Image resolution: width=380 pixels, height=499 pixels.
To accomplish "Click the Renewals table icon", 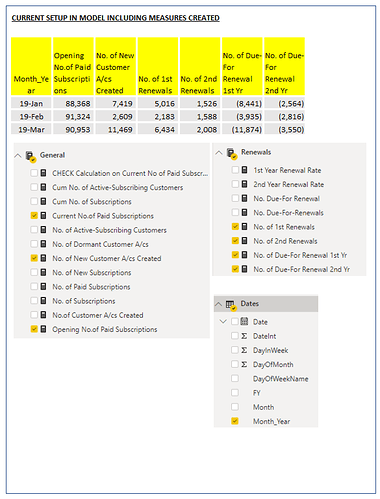I will [232, 153].
